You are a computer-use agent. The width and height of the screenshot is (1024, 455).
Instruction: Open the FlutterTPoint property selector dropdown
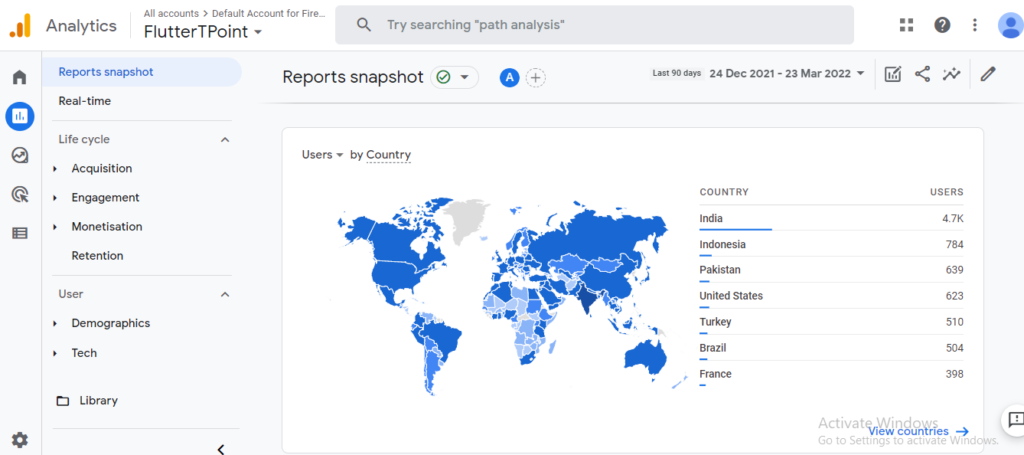pos(203,31)
